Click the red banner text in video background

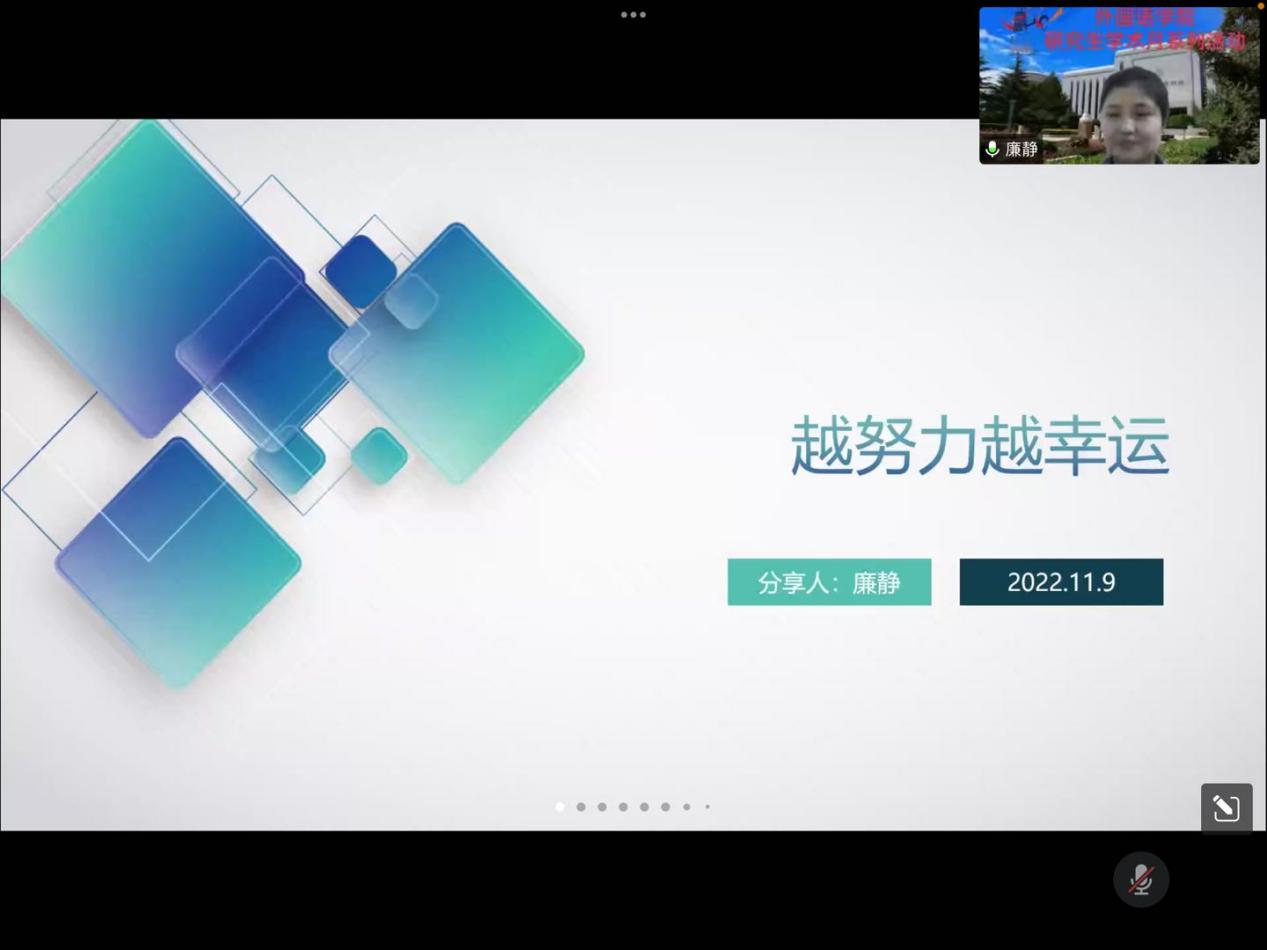pyautogui.click(x=1144, y=30)
